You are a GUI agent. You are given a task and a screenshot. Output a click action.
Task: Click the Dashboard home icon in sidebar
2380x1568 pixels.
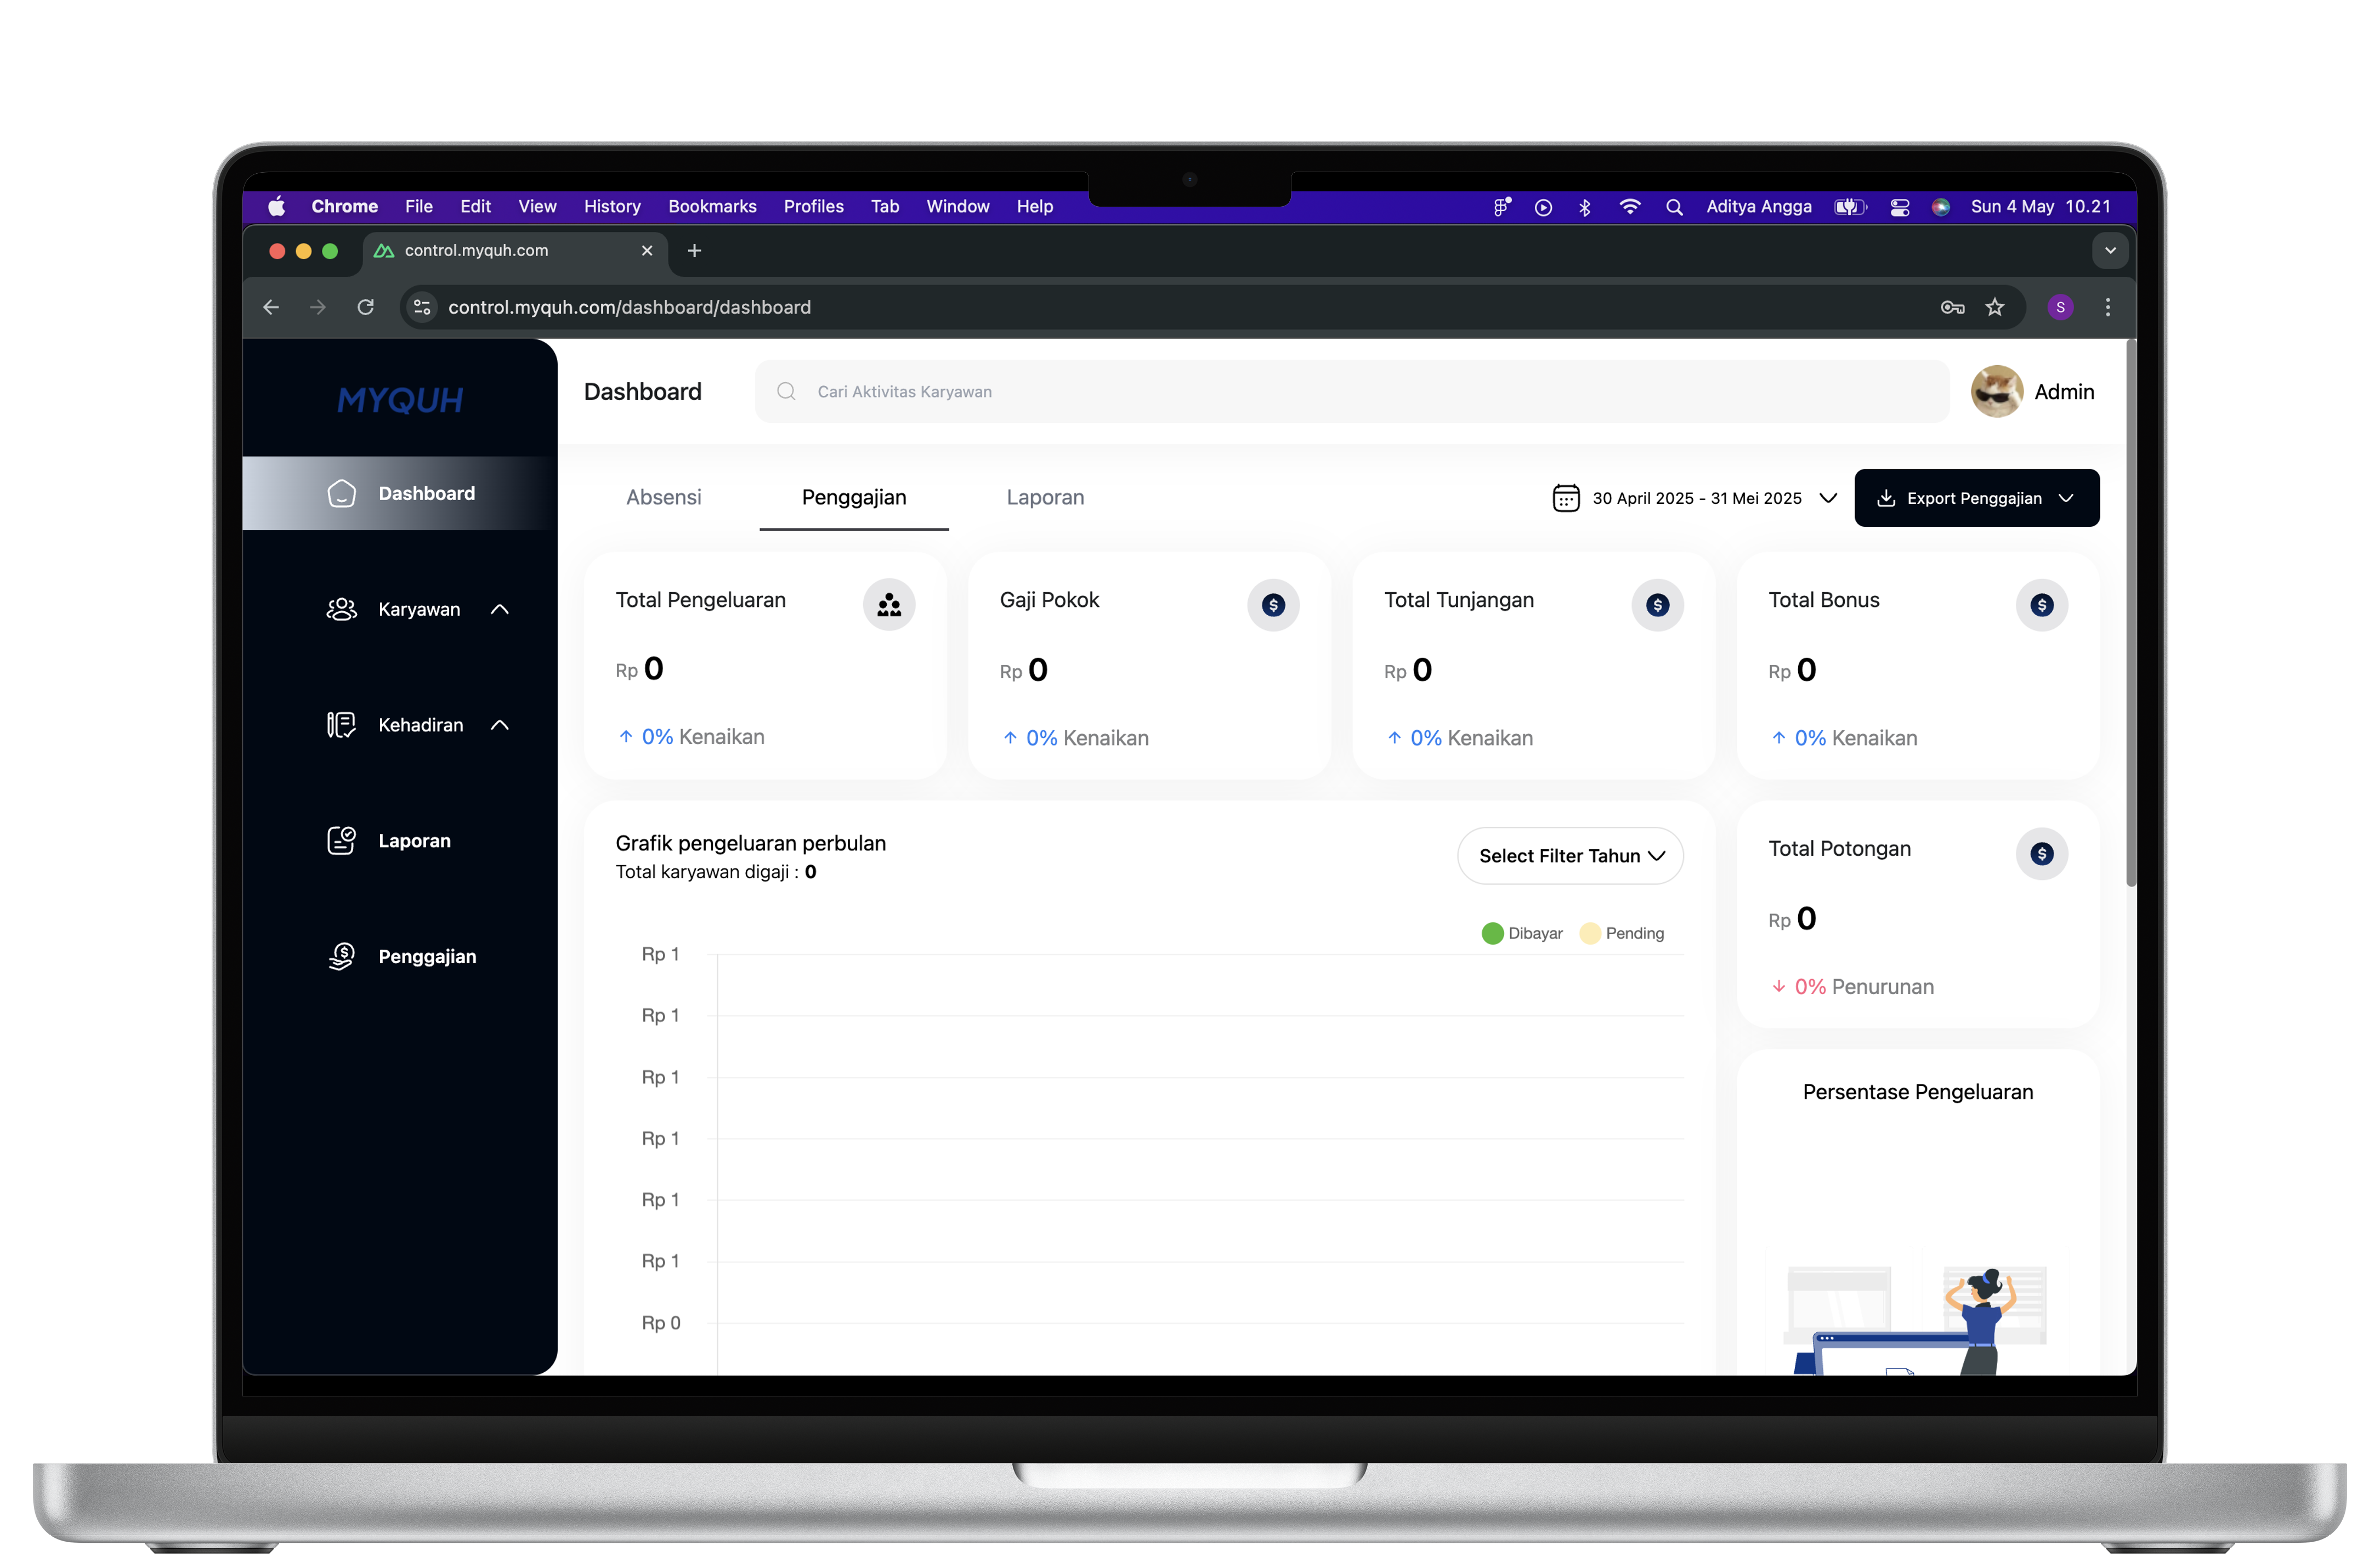341,494
